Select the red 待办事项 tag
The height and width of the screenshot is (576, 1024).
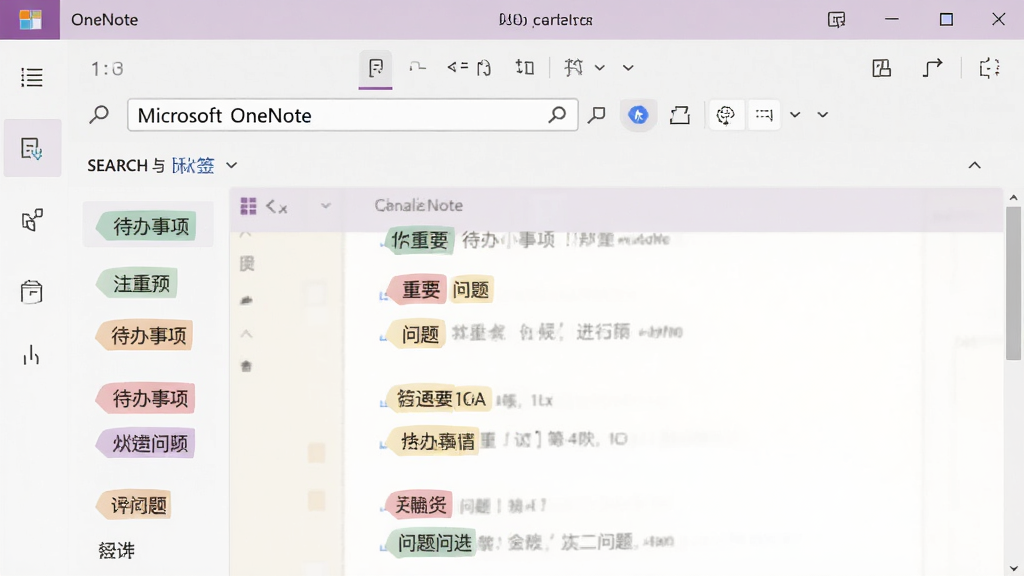146,398
